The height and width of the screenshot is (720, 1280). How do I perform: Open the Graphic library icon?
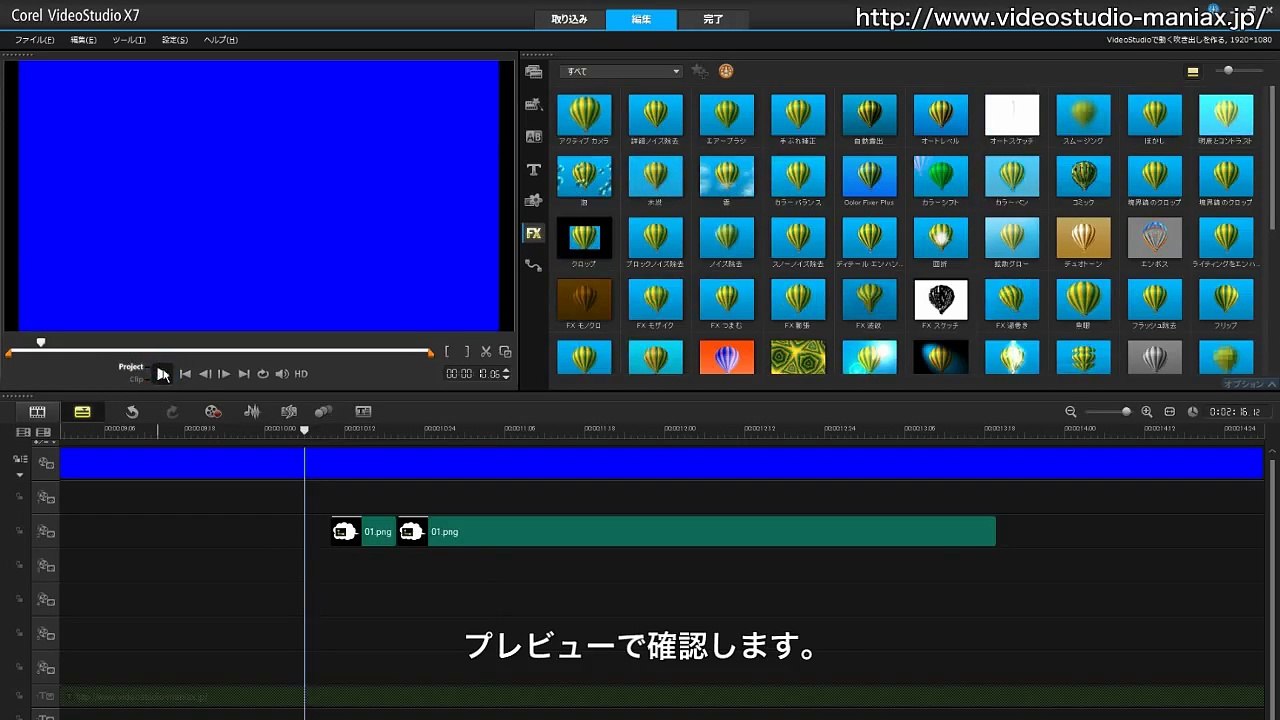(534, 201)
